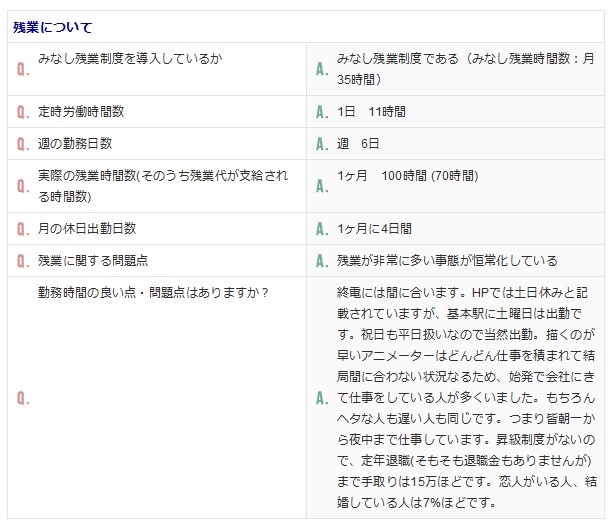Click the A icon beside 1ヶ月に4日間

[x=322, y=229]
